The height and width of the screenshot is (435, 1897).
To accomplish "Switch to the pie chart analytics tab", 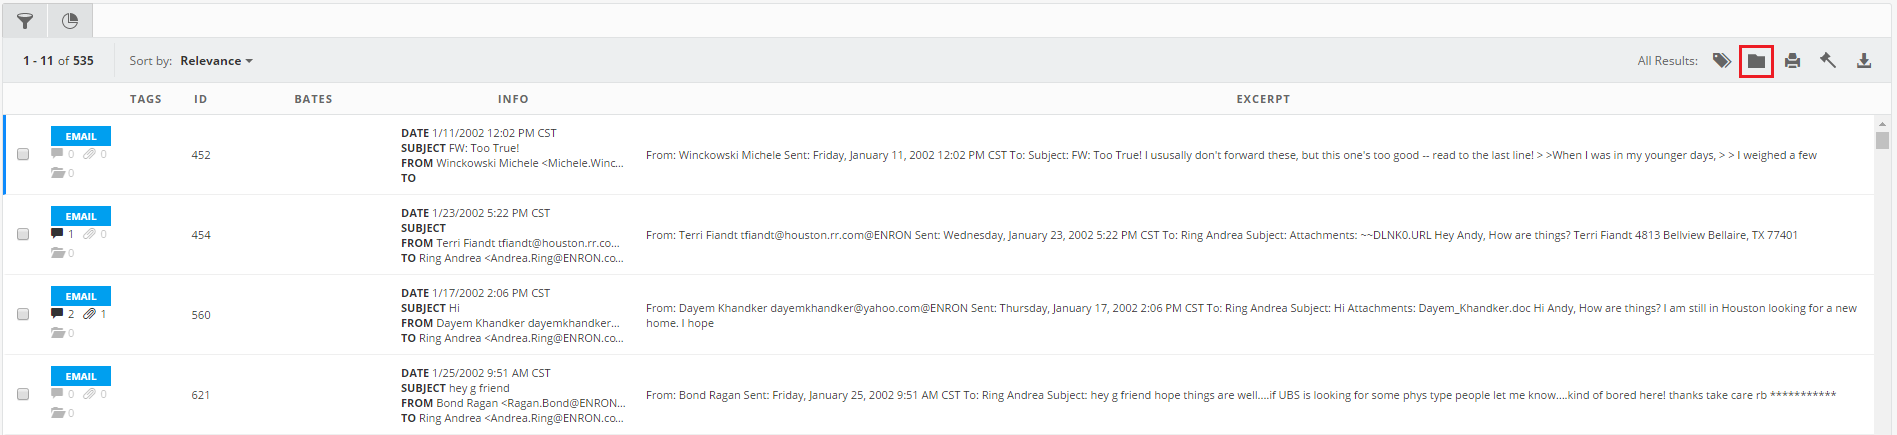I will tap(70, 21).
